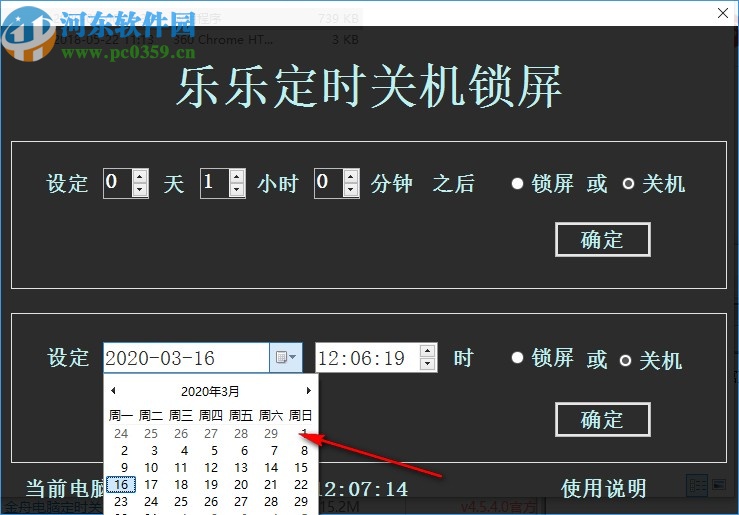
Task: Pick greyed February 26 in calendar
Action: coord(181,433)
